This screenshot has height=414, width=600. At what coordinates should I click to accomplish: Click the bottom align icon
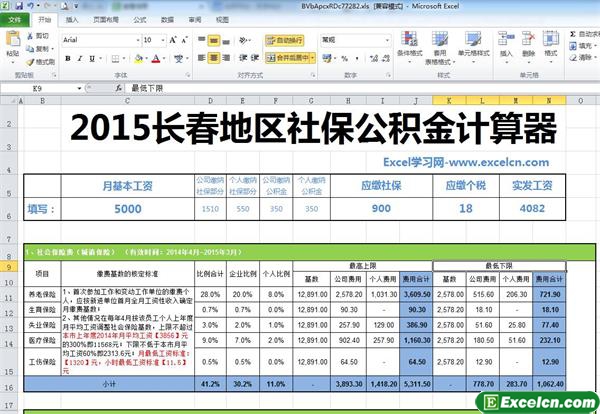tap(226, 40)
